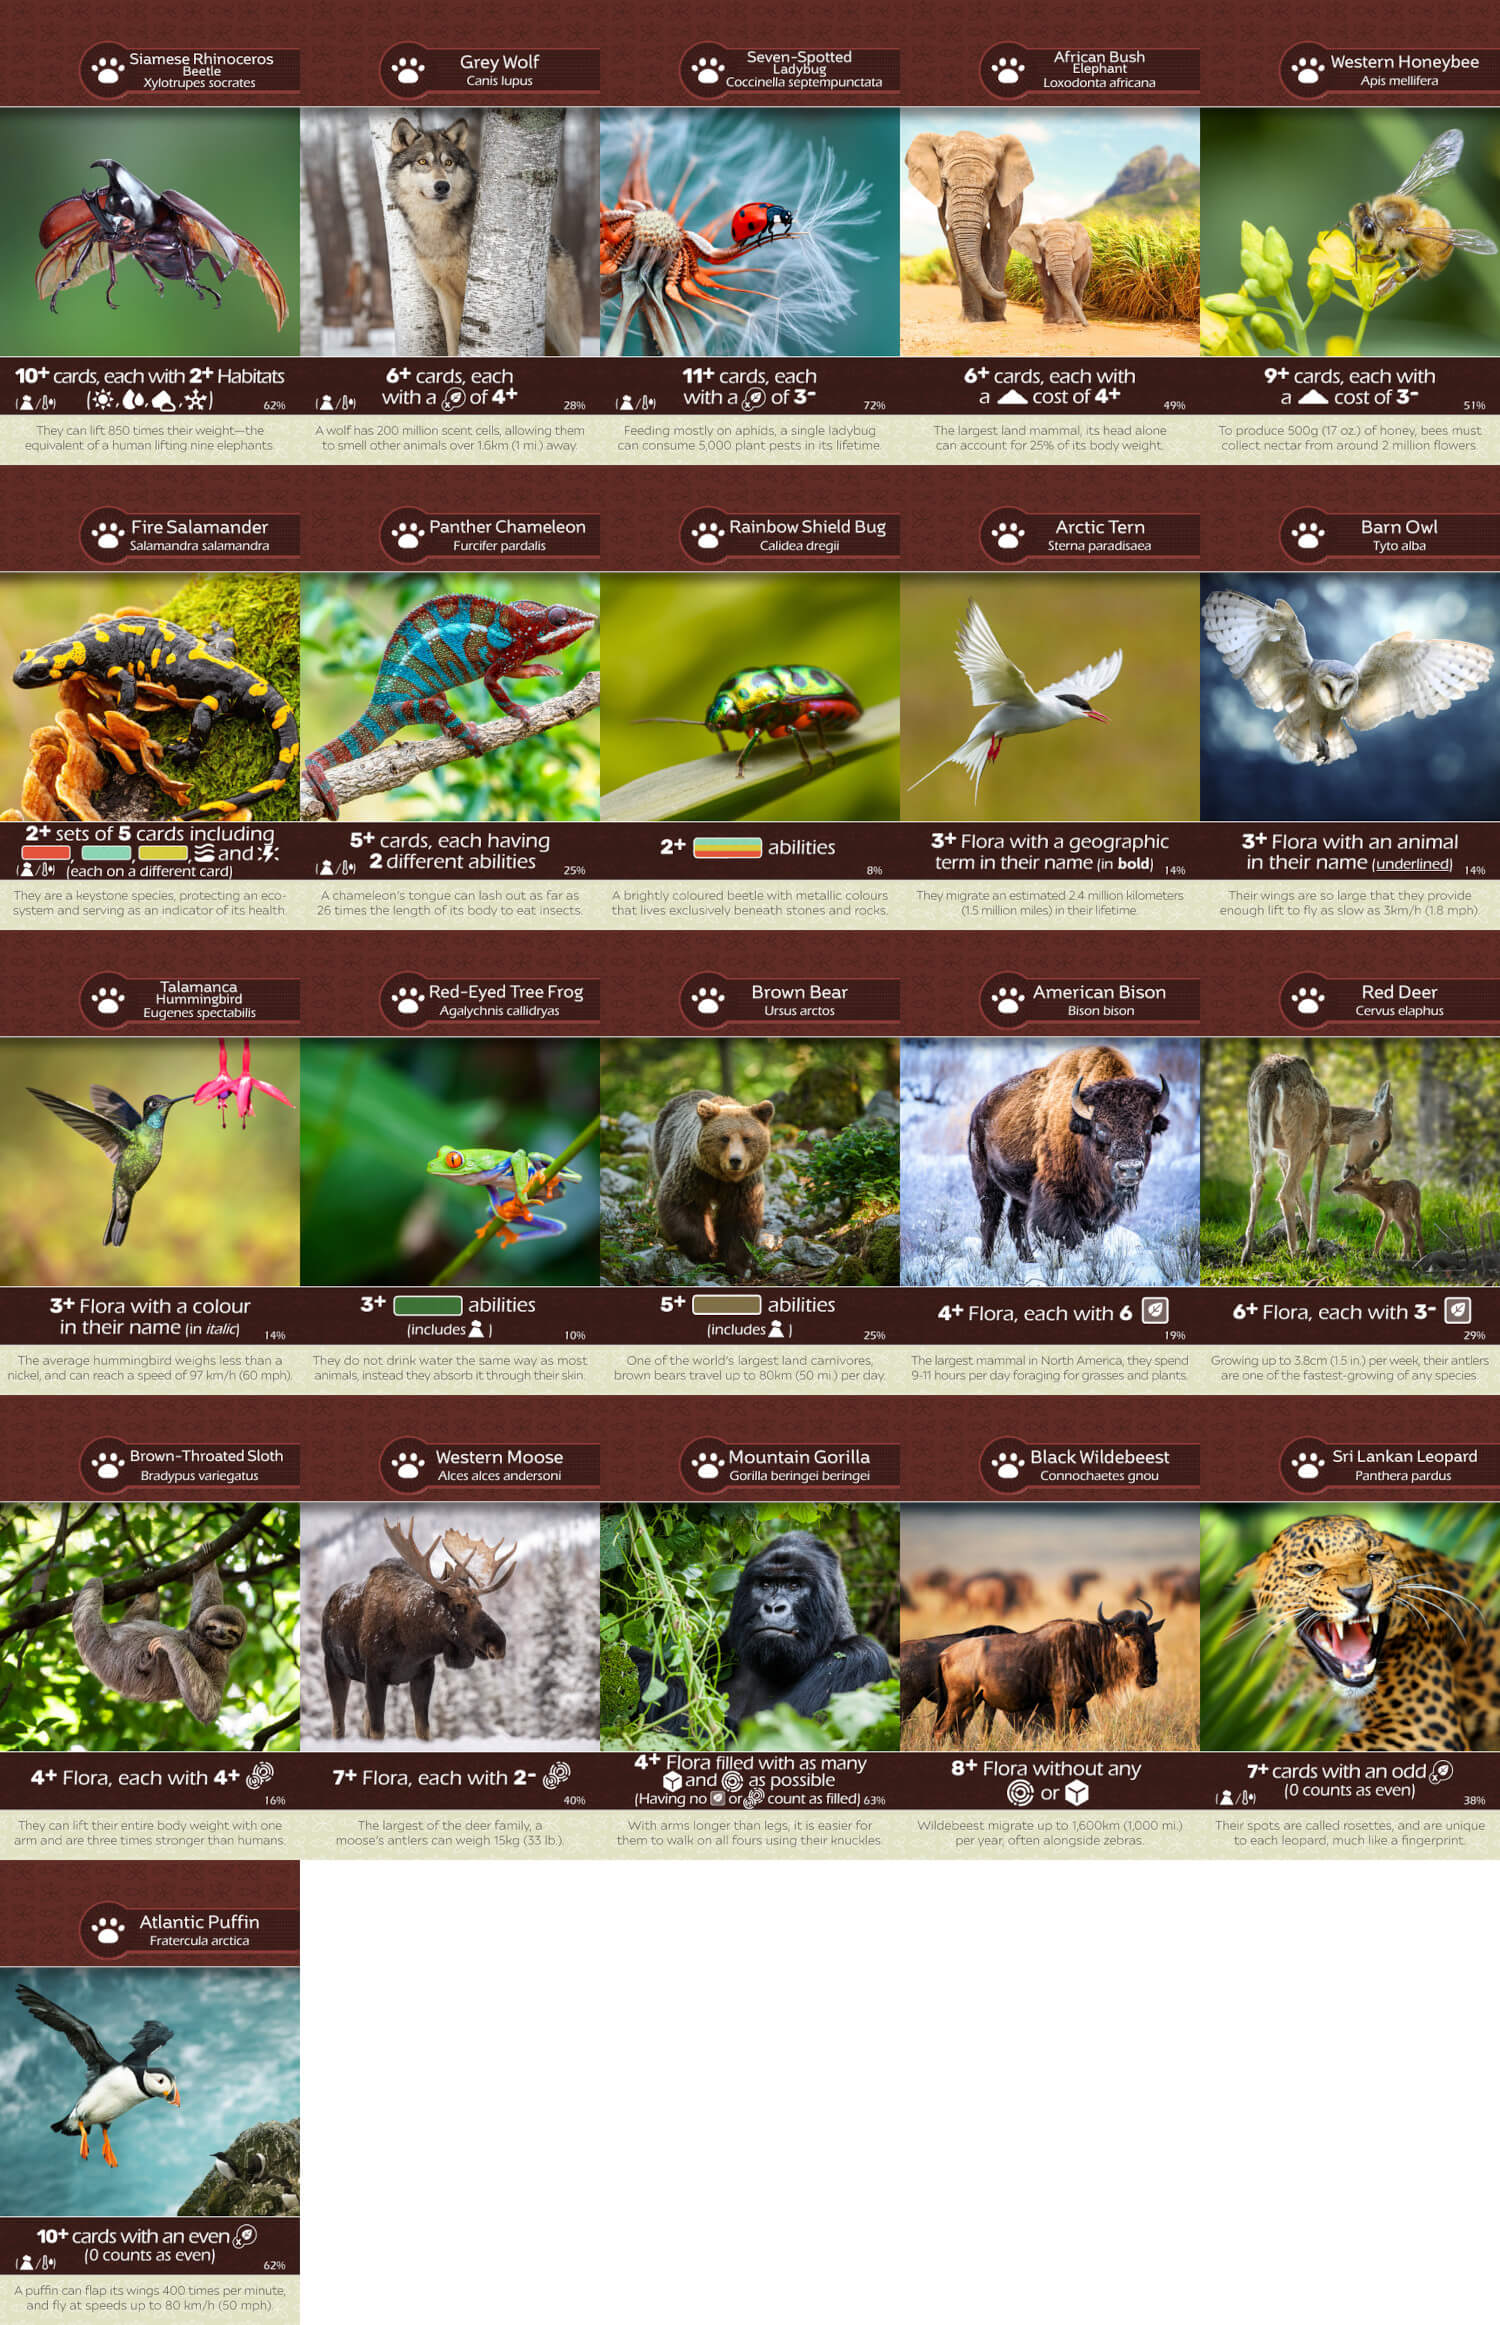Click the person icon under Brown Bear abilities
This screenshot has width=1500, height=2325.
coord(776,1329)
